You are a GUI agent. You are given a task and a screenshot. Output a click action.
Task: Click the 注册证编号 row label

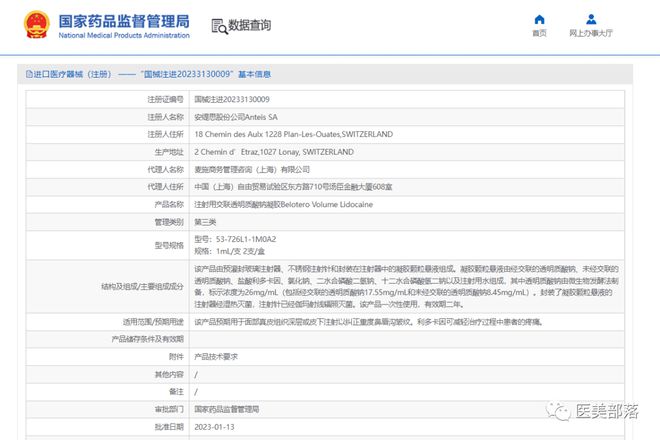[x=165, y=99]
